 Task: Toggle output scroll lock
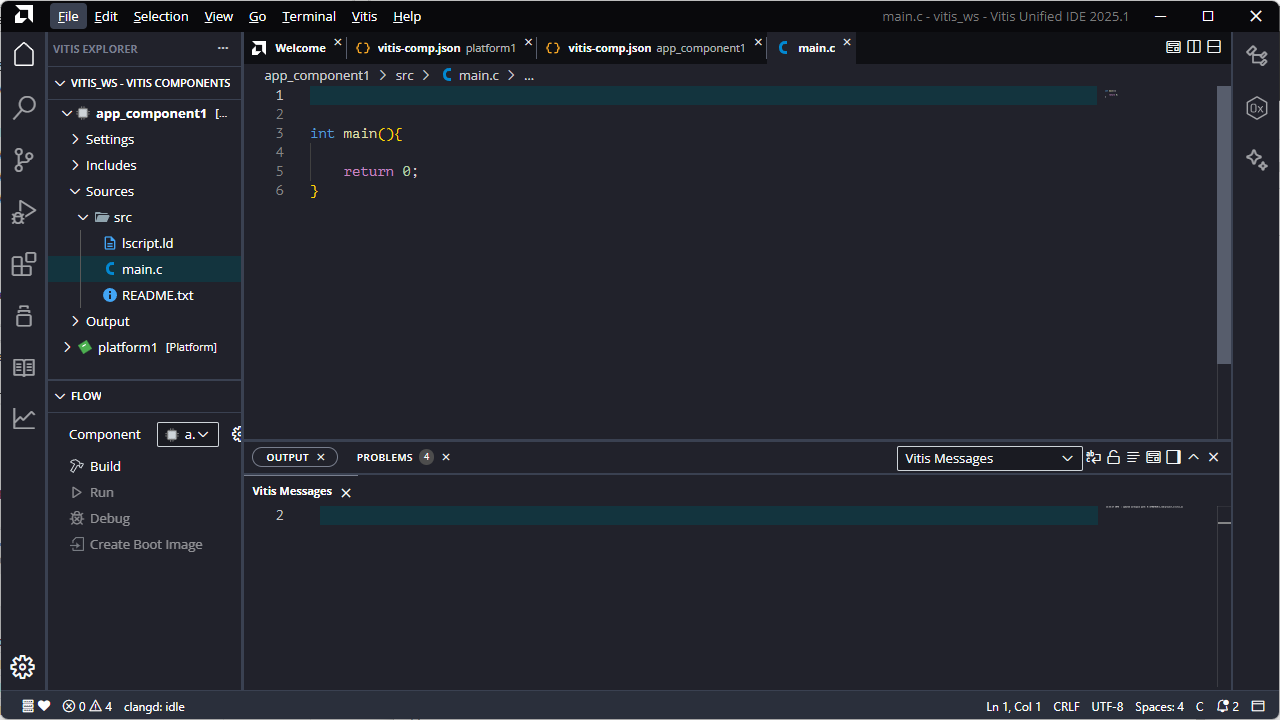click(x=1113, y=457)
